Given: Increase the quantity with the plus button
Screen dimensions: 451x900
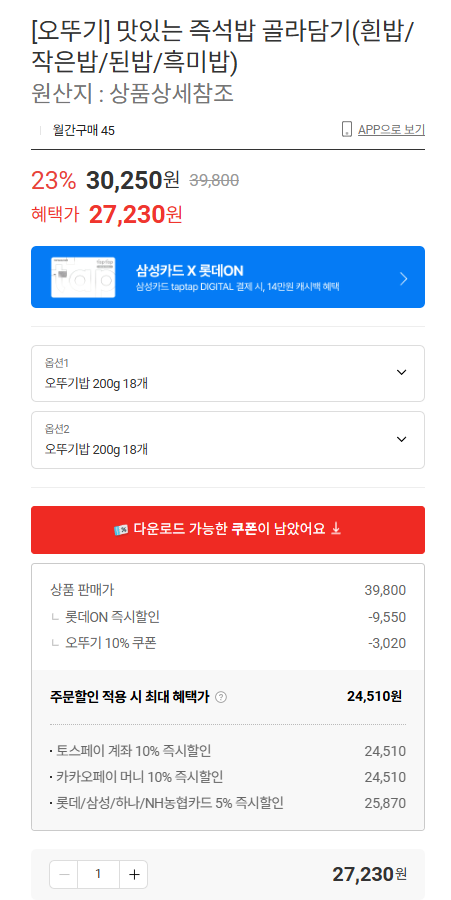Looking at the screenshot, I should point(134,874).
